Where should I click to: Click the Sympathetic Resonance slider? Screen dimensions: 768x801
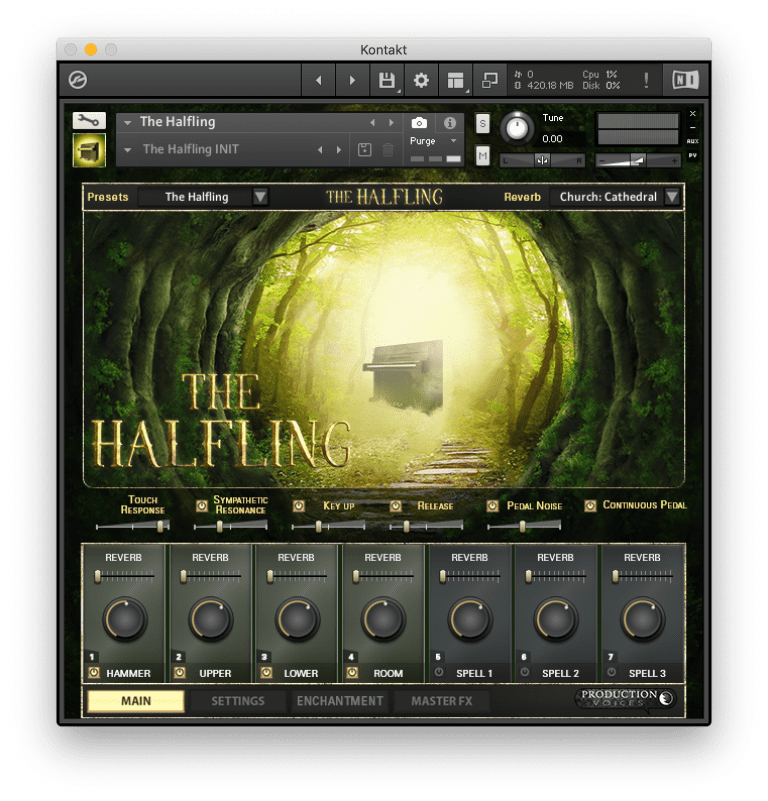click(x=230, y=526)
